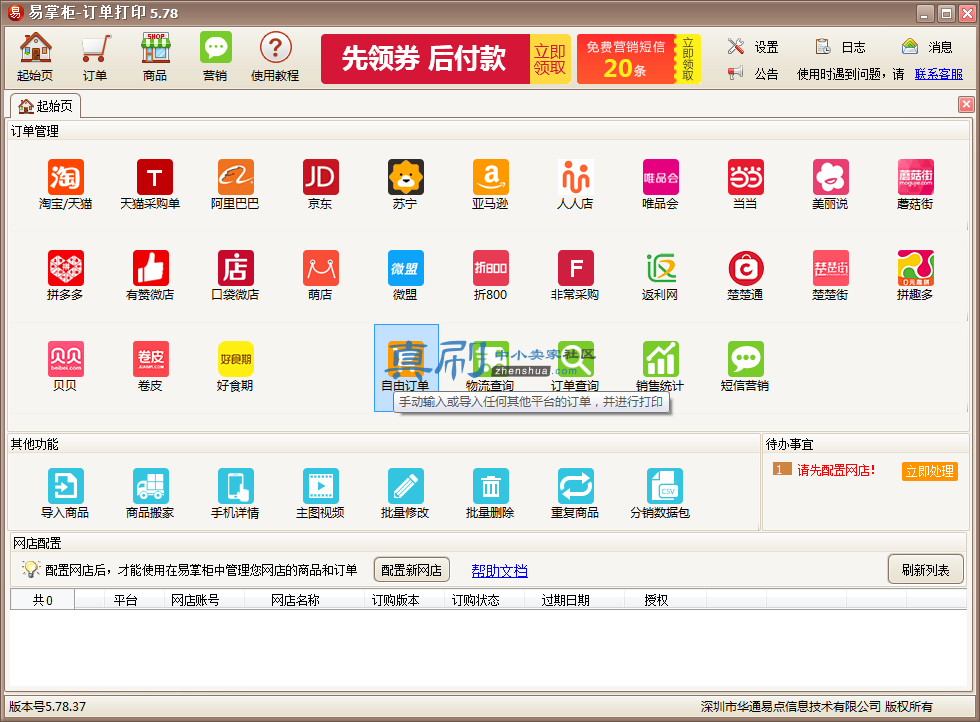Open the 淘宝/天猫 order platform icon
Screen dimensions: 980x722
click(65, 184)
